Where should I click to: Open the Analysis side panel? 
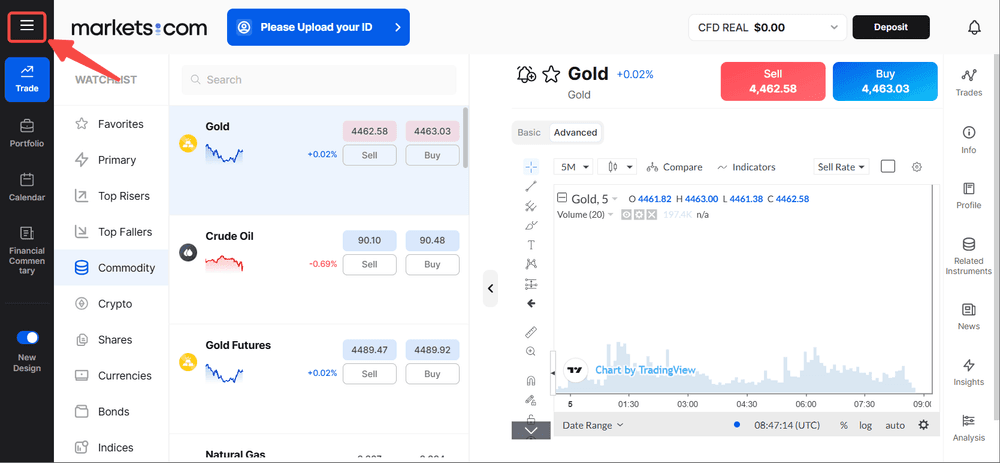[969, 428]
